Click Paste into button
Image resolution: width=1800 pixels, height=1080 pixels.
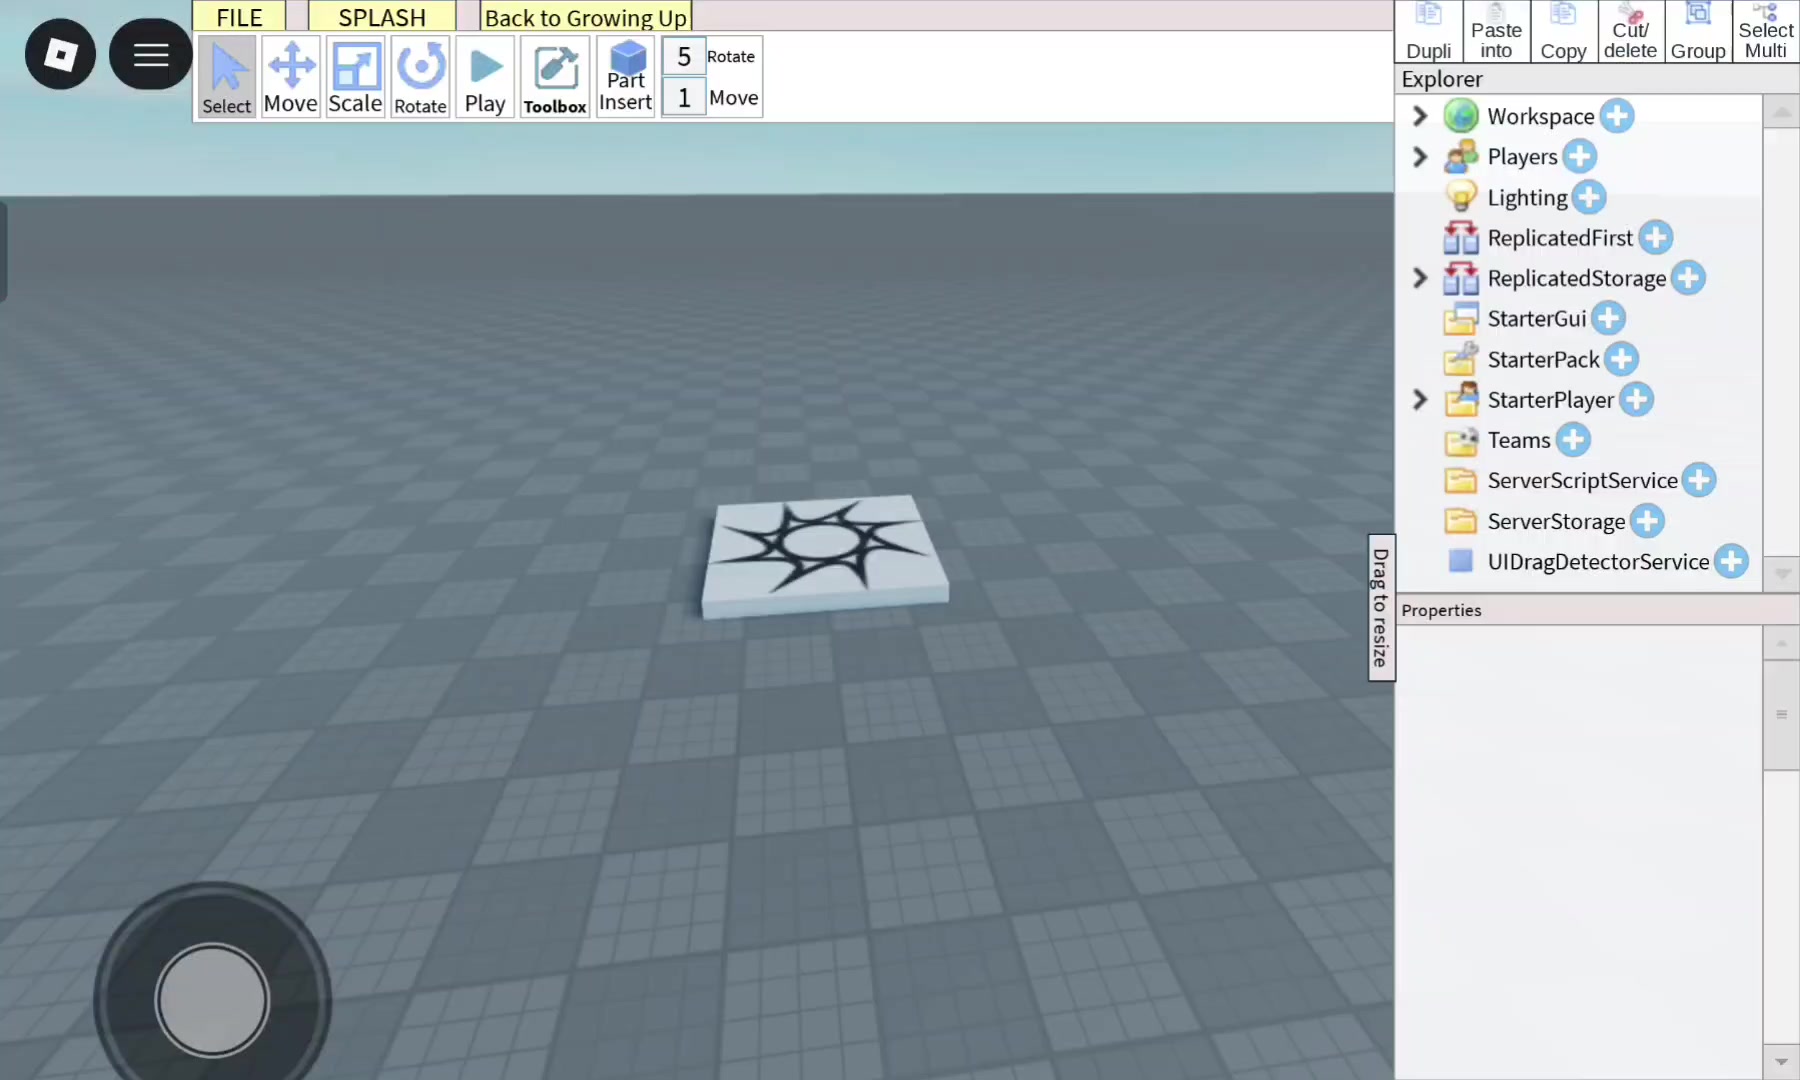pyautogui.click(x=1496, y=32)
